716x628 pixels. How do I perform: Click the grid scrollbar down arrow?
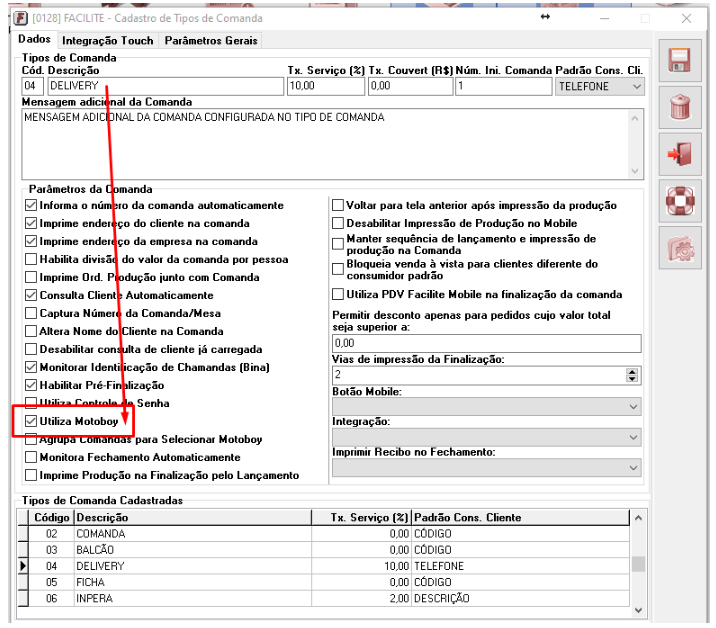point(638,611)
